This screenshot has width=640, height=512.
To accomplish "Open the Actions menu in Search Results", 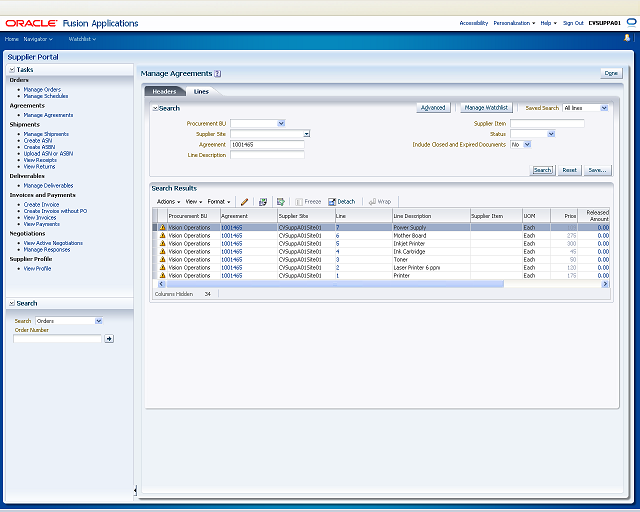I will (x=169, y=202).
